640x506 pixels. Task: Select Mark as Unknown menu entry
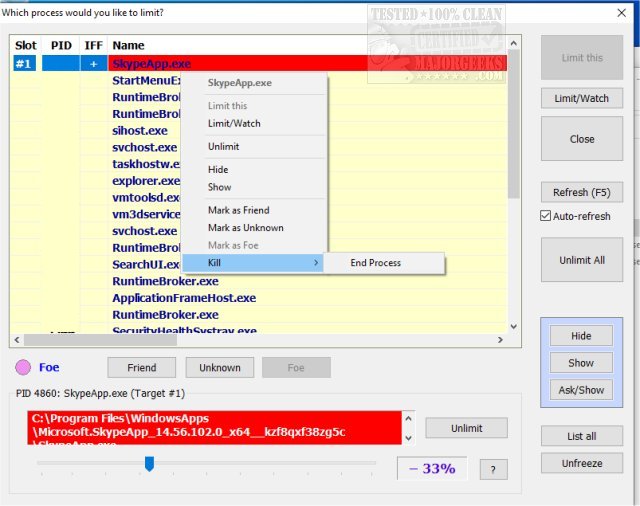[x=254, y=228]
